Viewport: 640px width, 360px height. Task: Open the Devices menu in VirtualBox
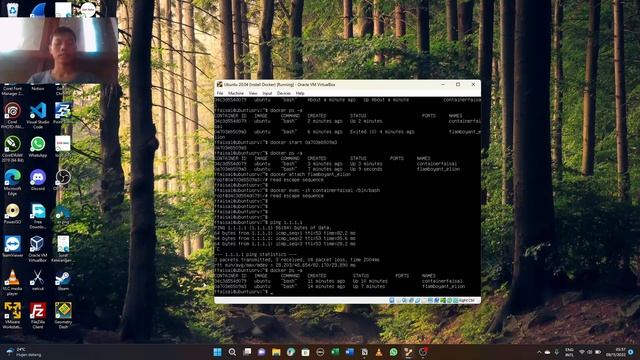[x=284, y=93]
